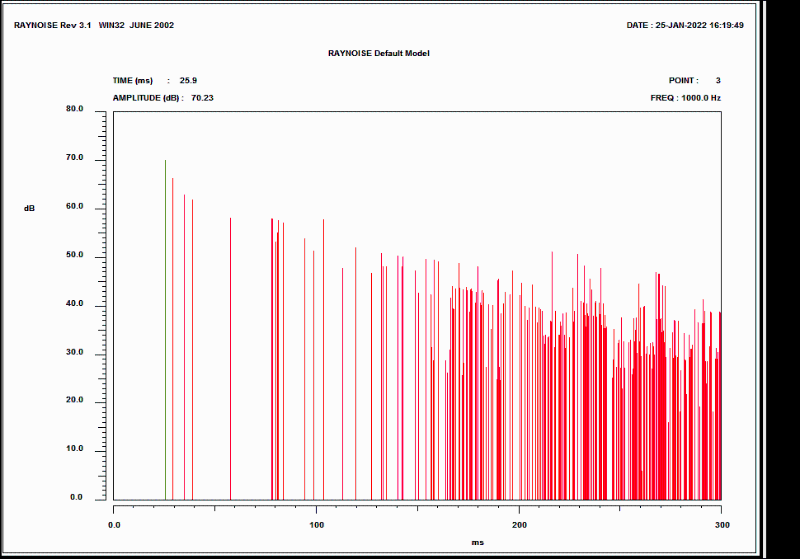The image size is (800, 559).
Task: Click the FREQ : 1000.0 Hz label
Action: [685, 98]
